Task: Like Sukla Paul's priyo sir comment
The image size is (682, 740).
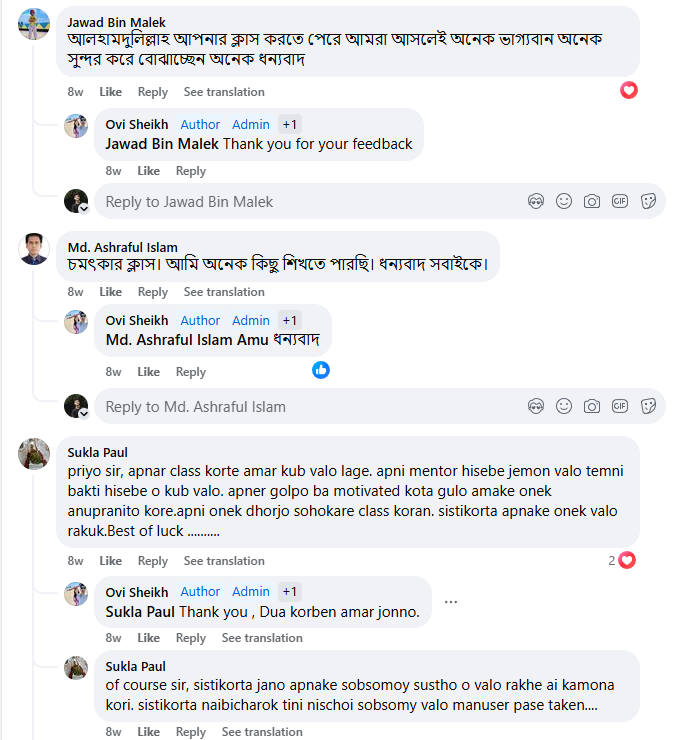Action: (110, 561)
